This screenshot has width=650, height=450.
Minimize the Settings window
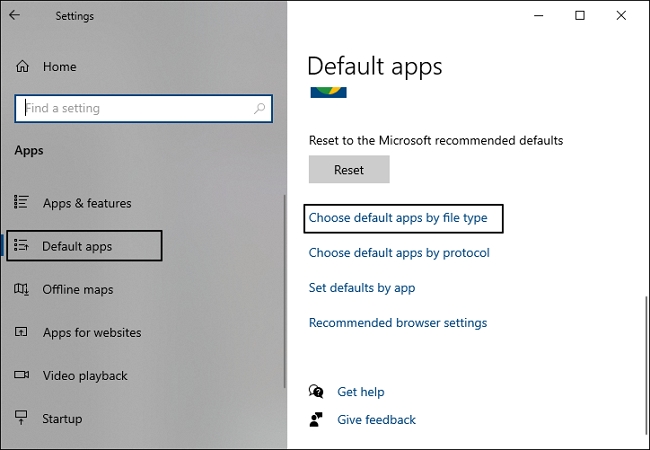(538, 16)
